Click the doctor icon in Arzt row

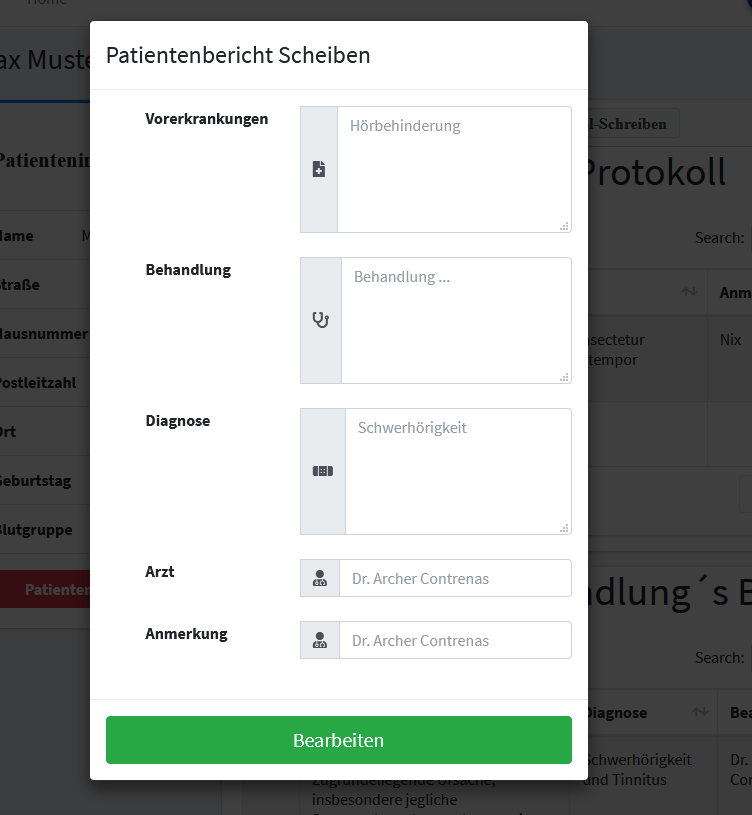click(x=320, y=578)
